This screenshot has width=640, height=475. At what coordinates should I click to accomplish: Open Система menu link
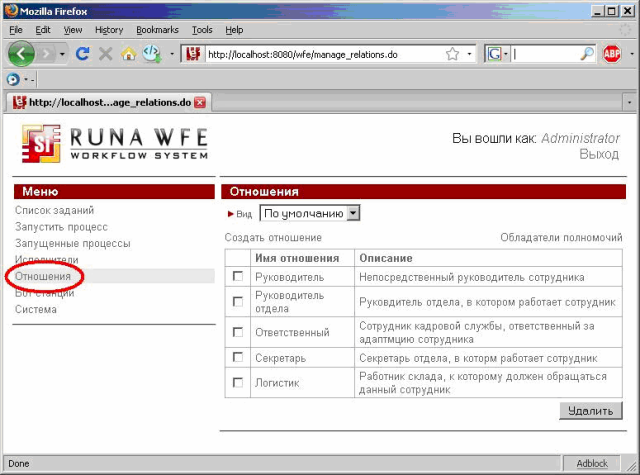click(x=36, y=309)
